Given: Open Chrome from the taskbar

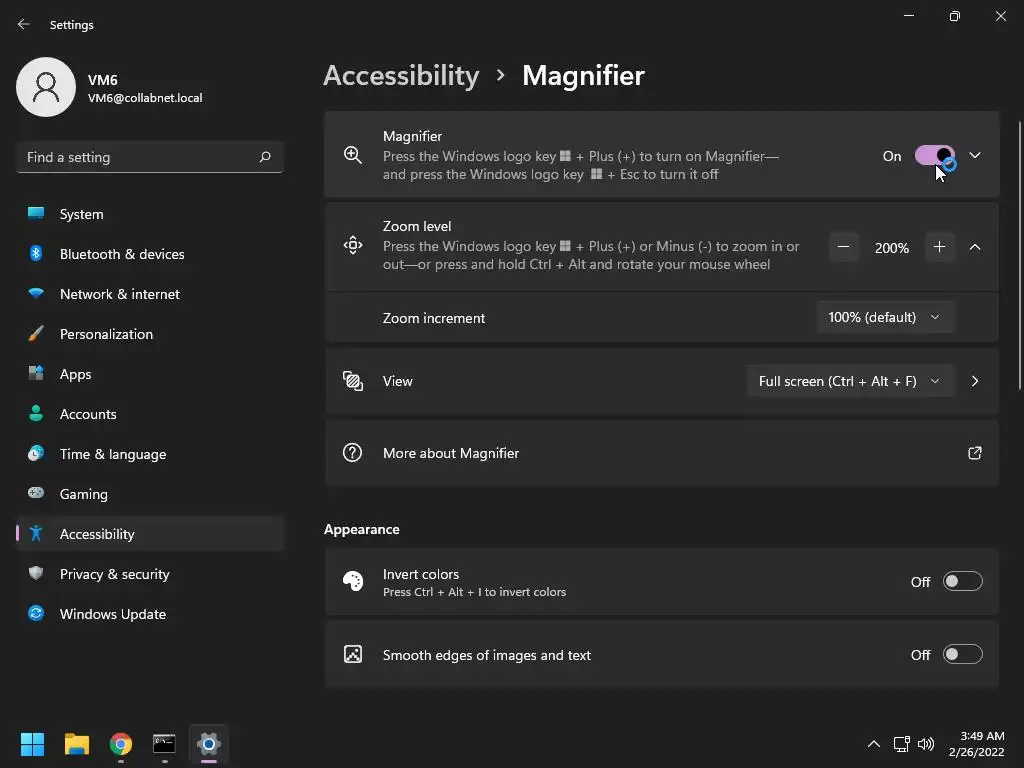Looking at the screenshot, I should pos(121,744).
